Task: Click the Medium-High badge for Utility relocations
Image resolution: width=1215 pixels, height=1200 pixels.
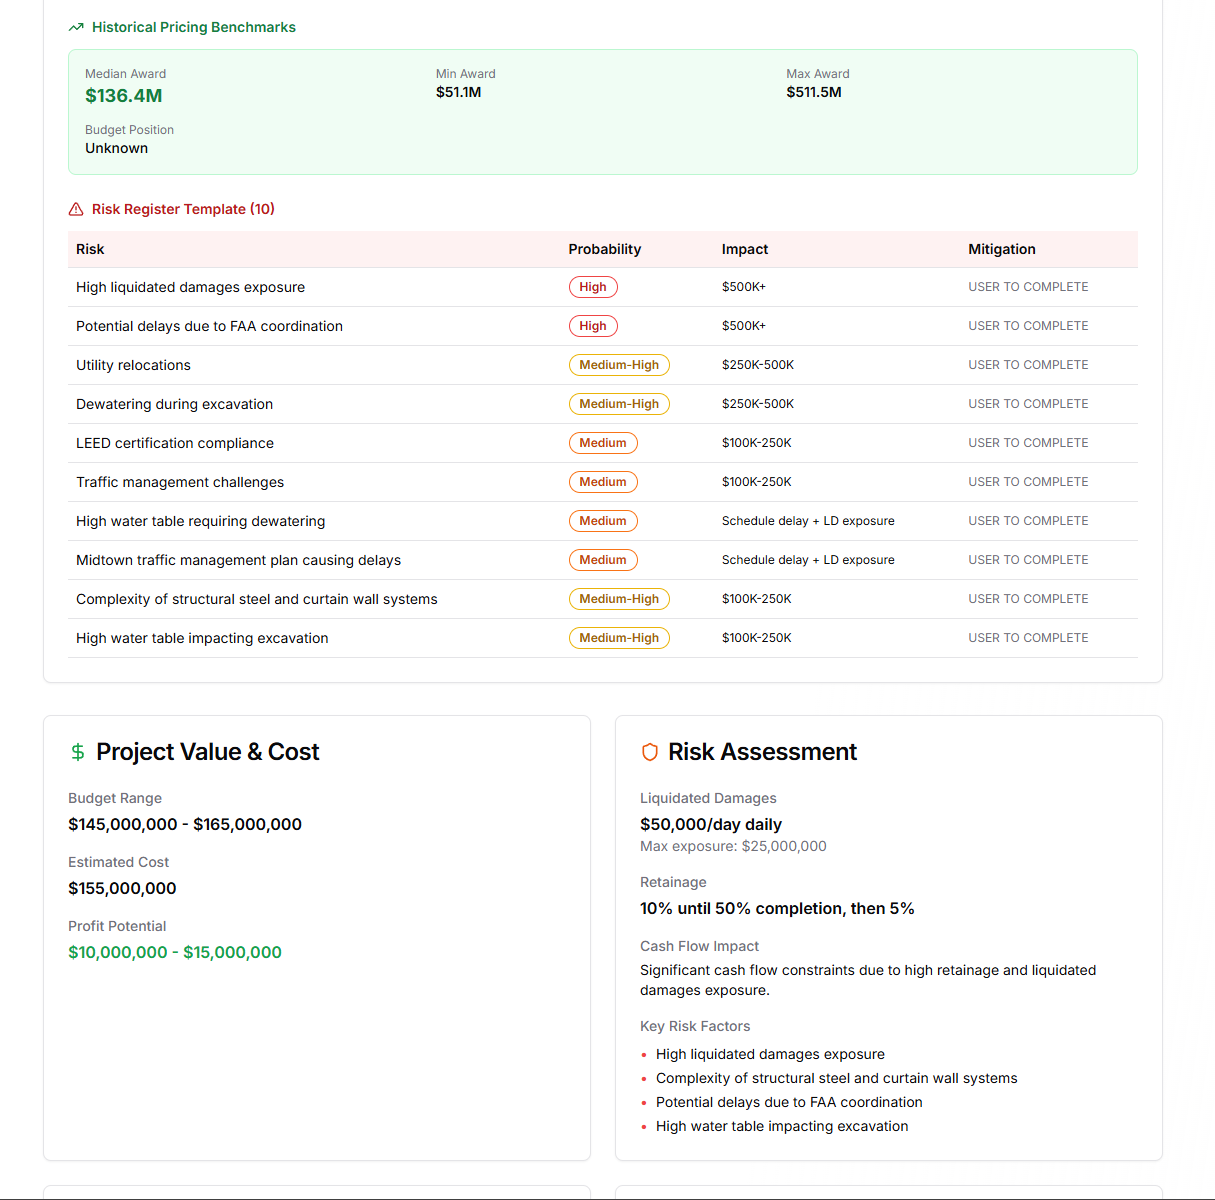Action: pyautogui.click(x=619, y=364)
